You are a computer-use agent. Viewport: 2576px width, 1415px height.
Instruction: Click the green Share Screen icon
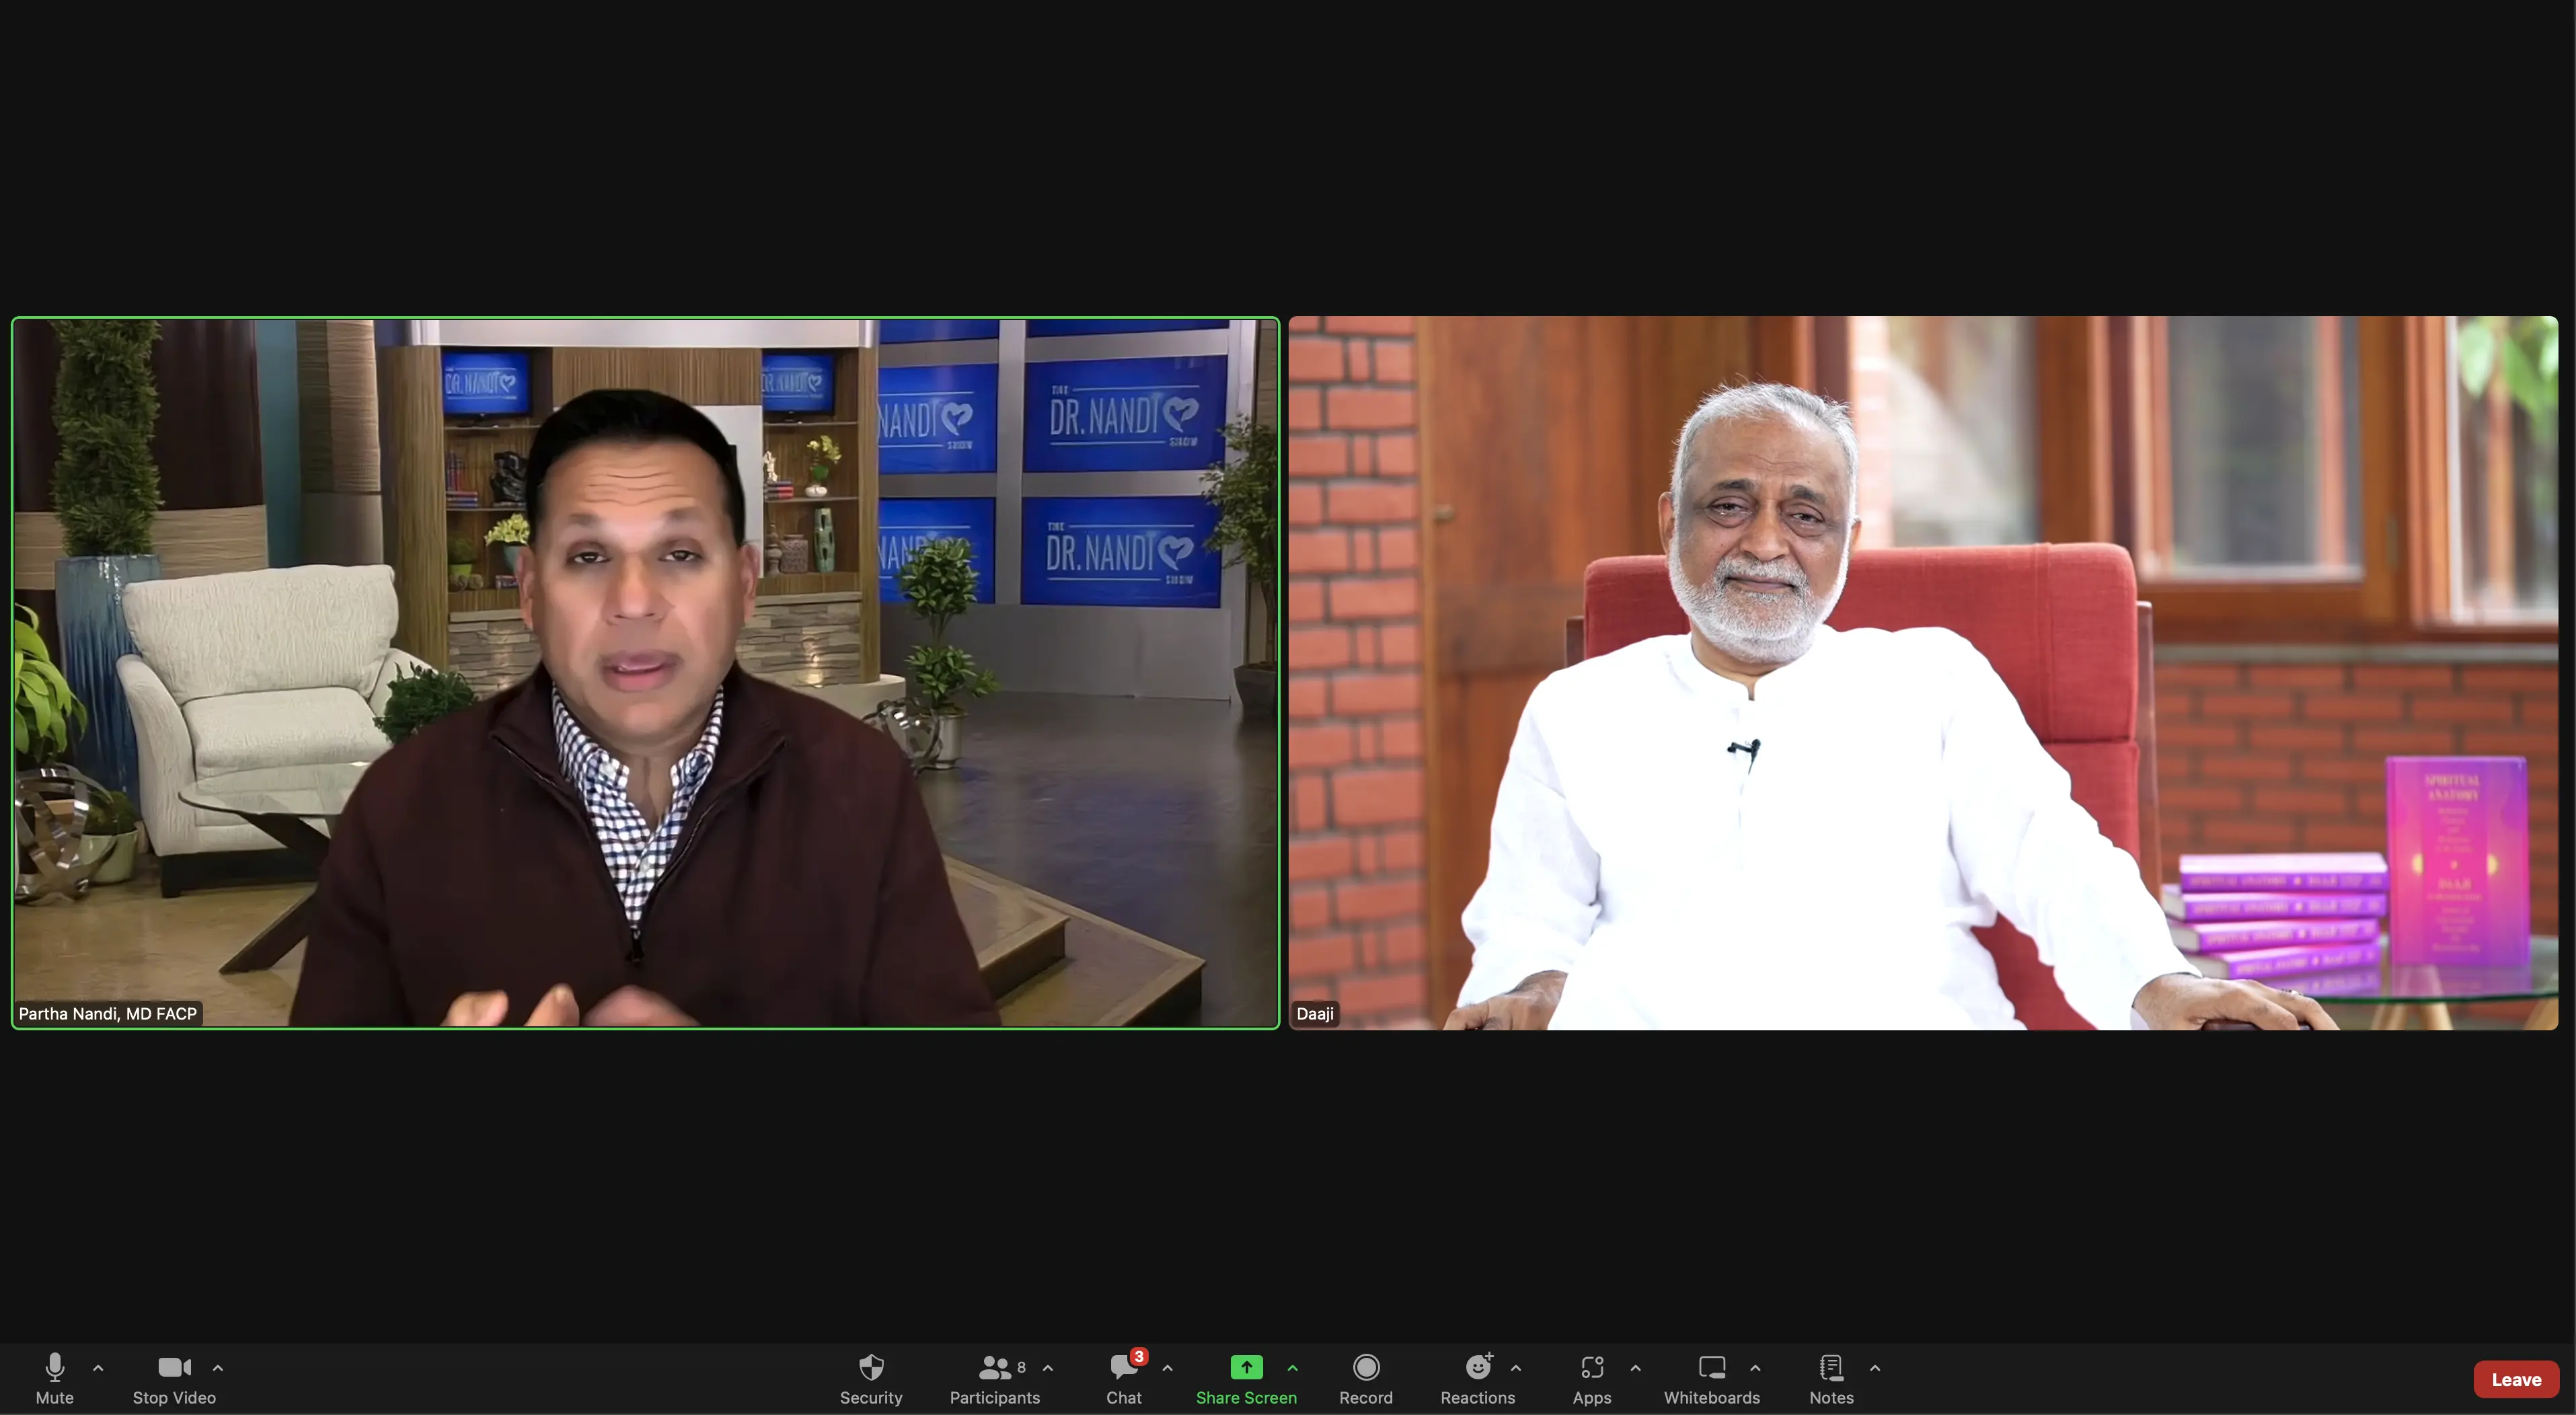click(x=1246, y=1366)
